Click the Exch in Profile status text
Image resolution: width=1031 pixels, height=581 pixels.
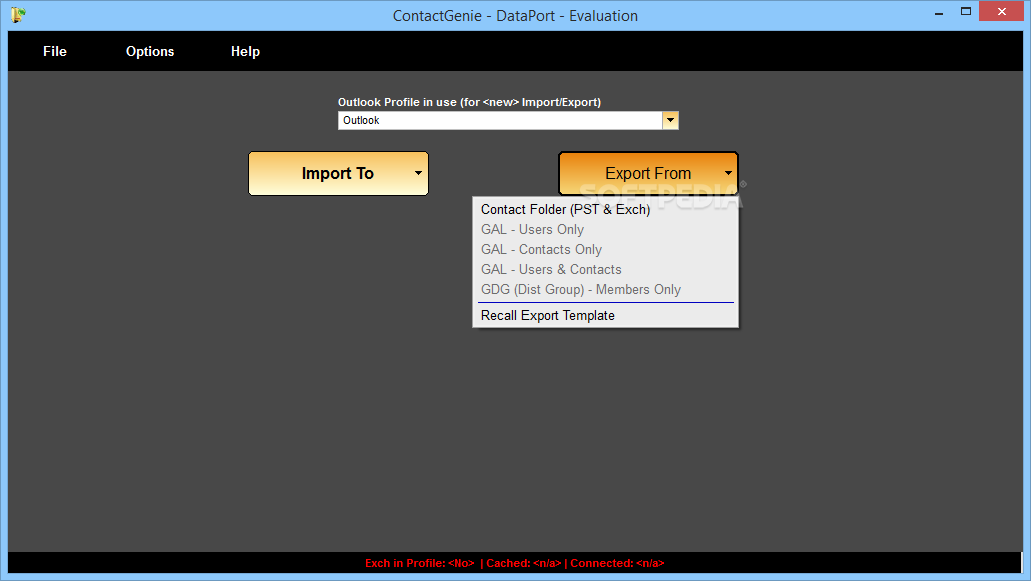coord(420,563)
